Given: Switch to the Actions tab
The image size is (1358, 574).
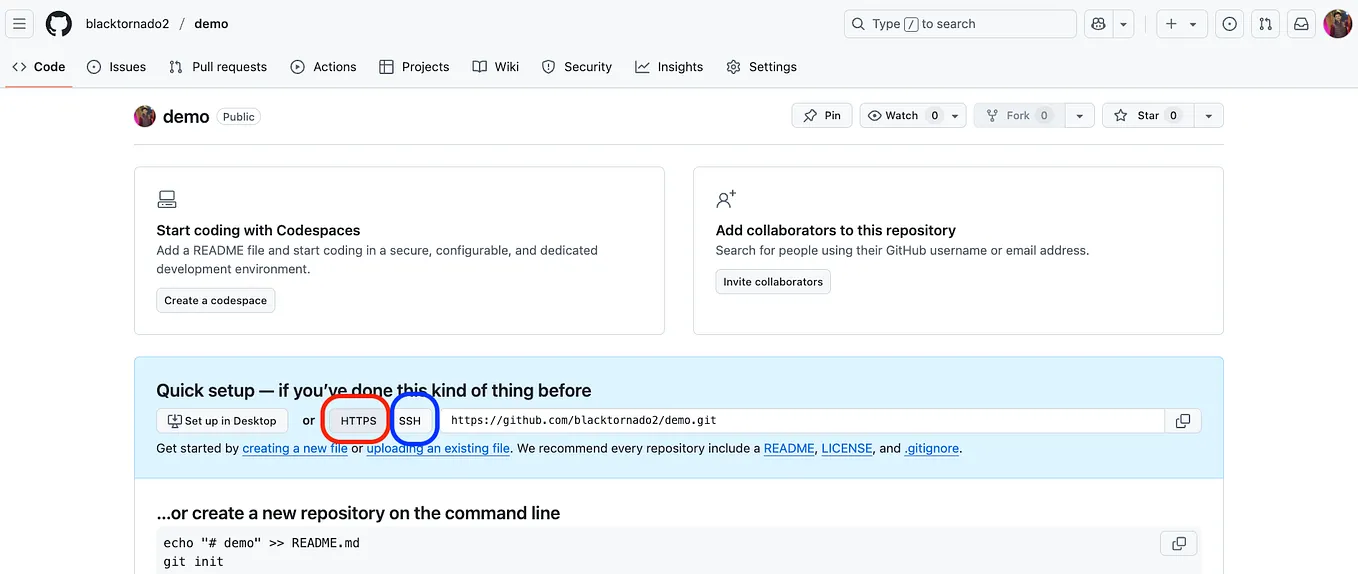Looking at the screenshot, I should 323,67.
